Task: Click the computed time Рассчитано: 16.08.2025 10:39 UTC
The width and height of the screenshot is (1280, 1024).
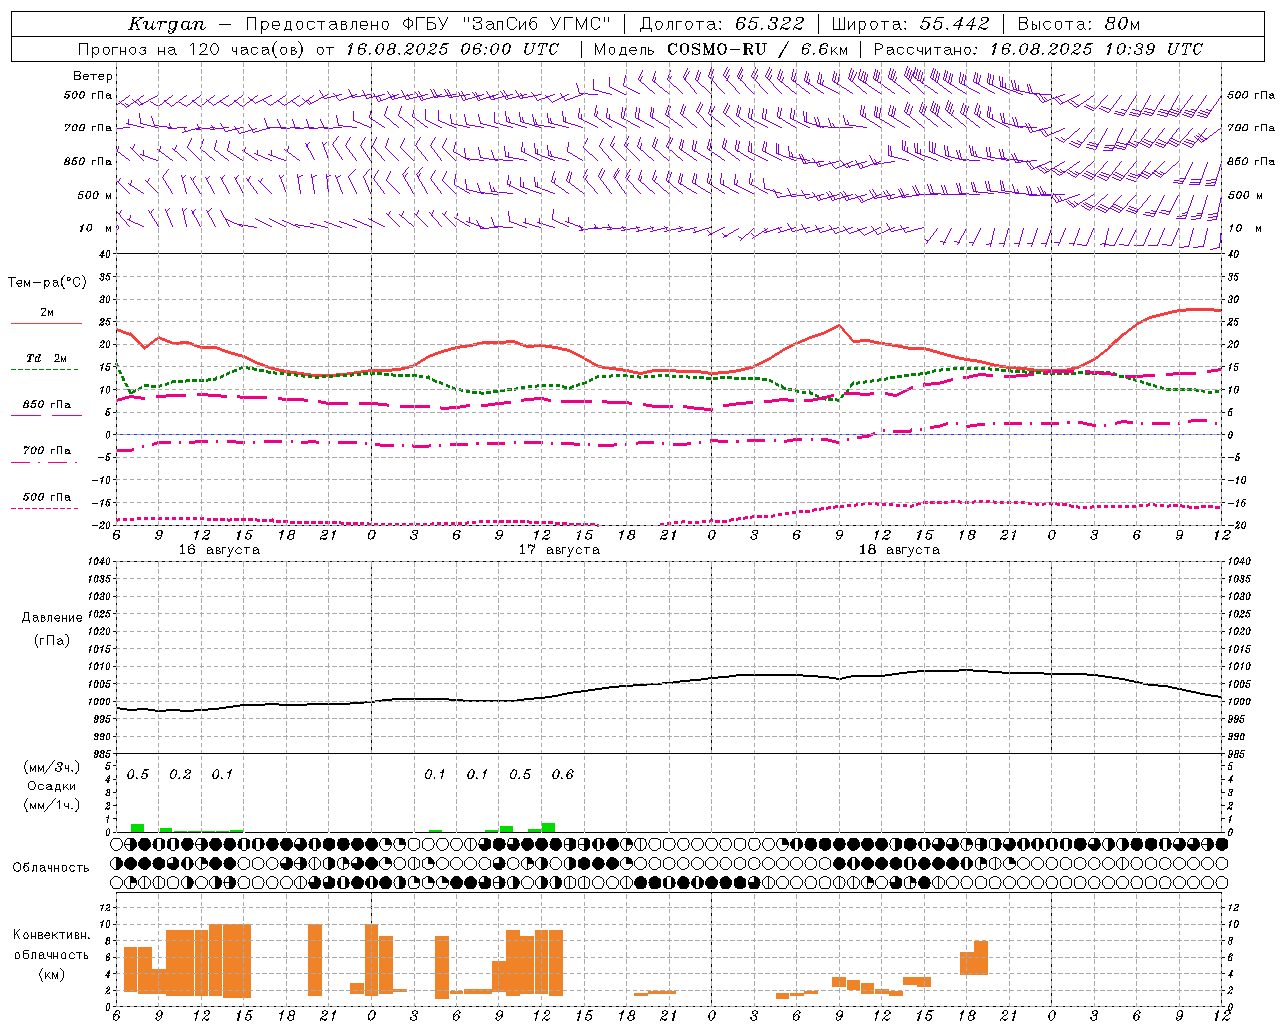Action: click(1038, 49)
